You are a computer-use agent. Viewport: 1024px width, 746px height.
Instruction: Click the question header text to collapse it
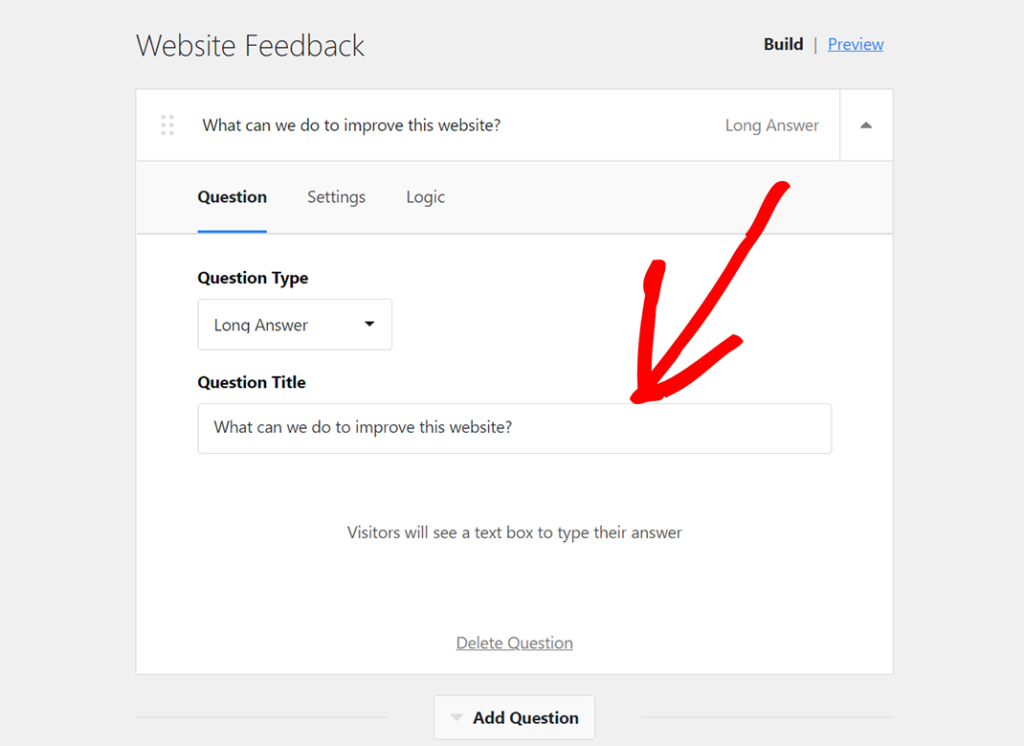pyautogui.click(x=352, y=125)
